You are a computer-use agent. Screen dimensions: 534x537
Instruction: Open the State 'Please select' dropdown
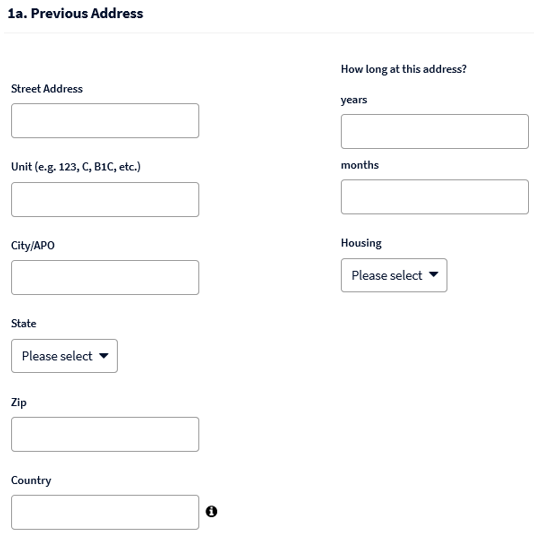[64, 356]
